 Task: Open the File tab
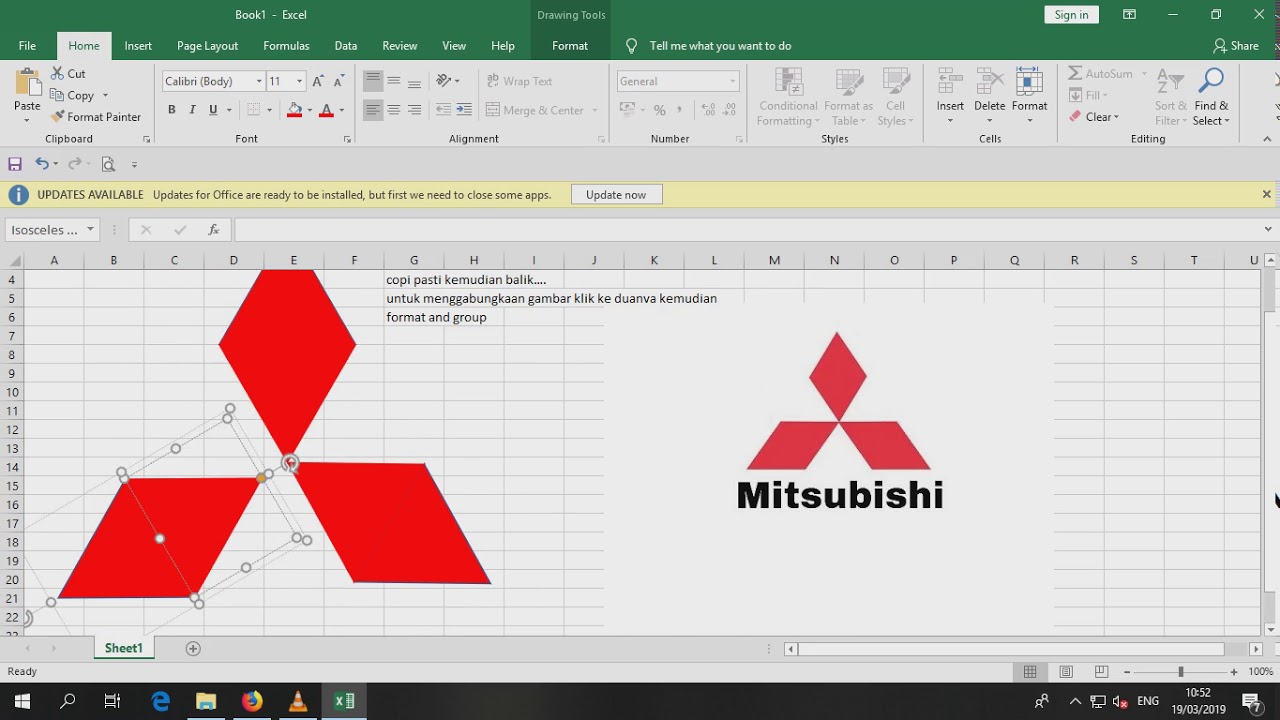click(27, 46)
